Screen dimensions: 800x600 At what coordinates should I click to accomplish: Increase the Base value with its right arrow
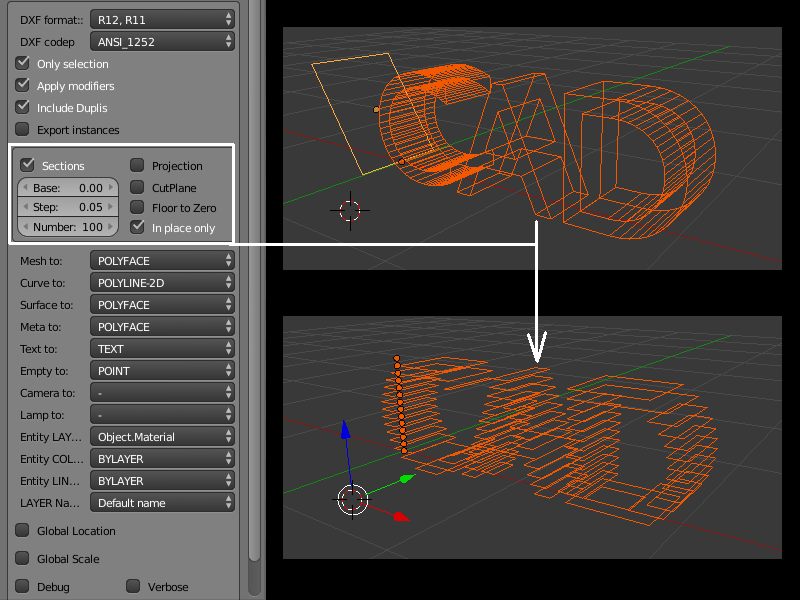coord(111,188)
